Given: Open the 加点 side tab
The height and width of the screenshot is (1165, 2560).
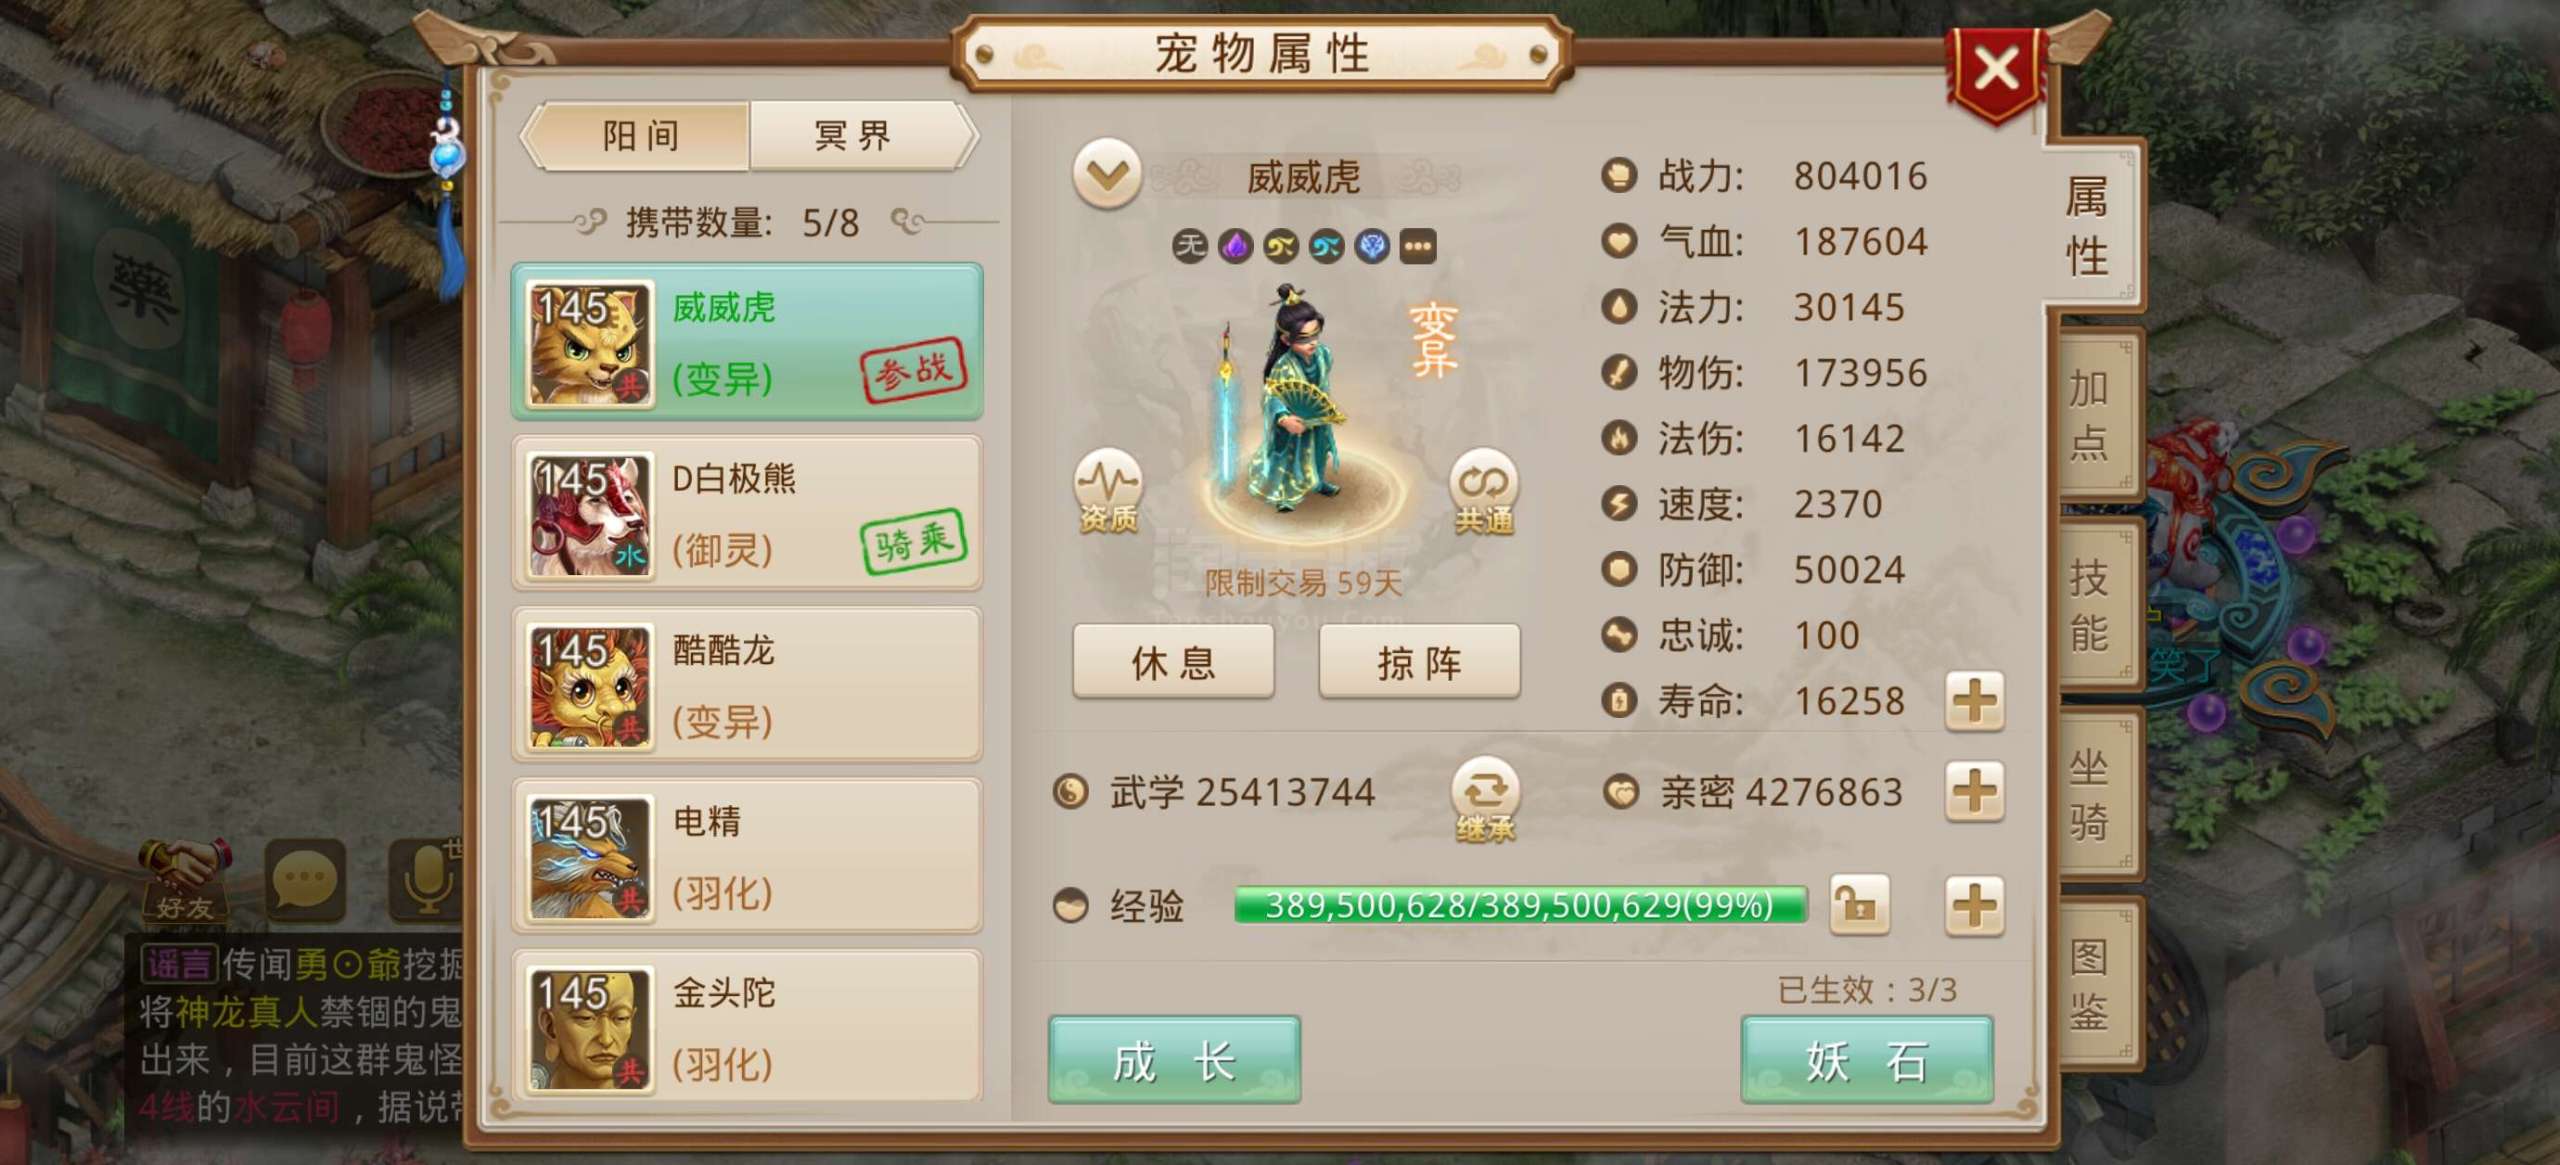Looking at the screenshot, I should click(x=2091, y=414).
